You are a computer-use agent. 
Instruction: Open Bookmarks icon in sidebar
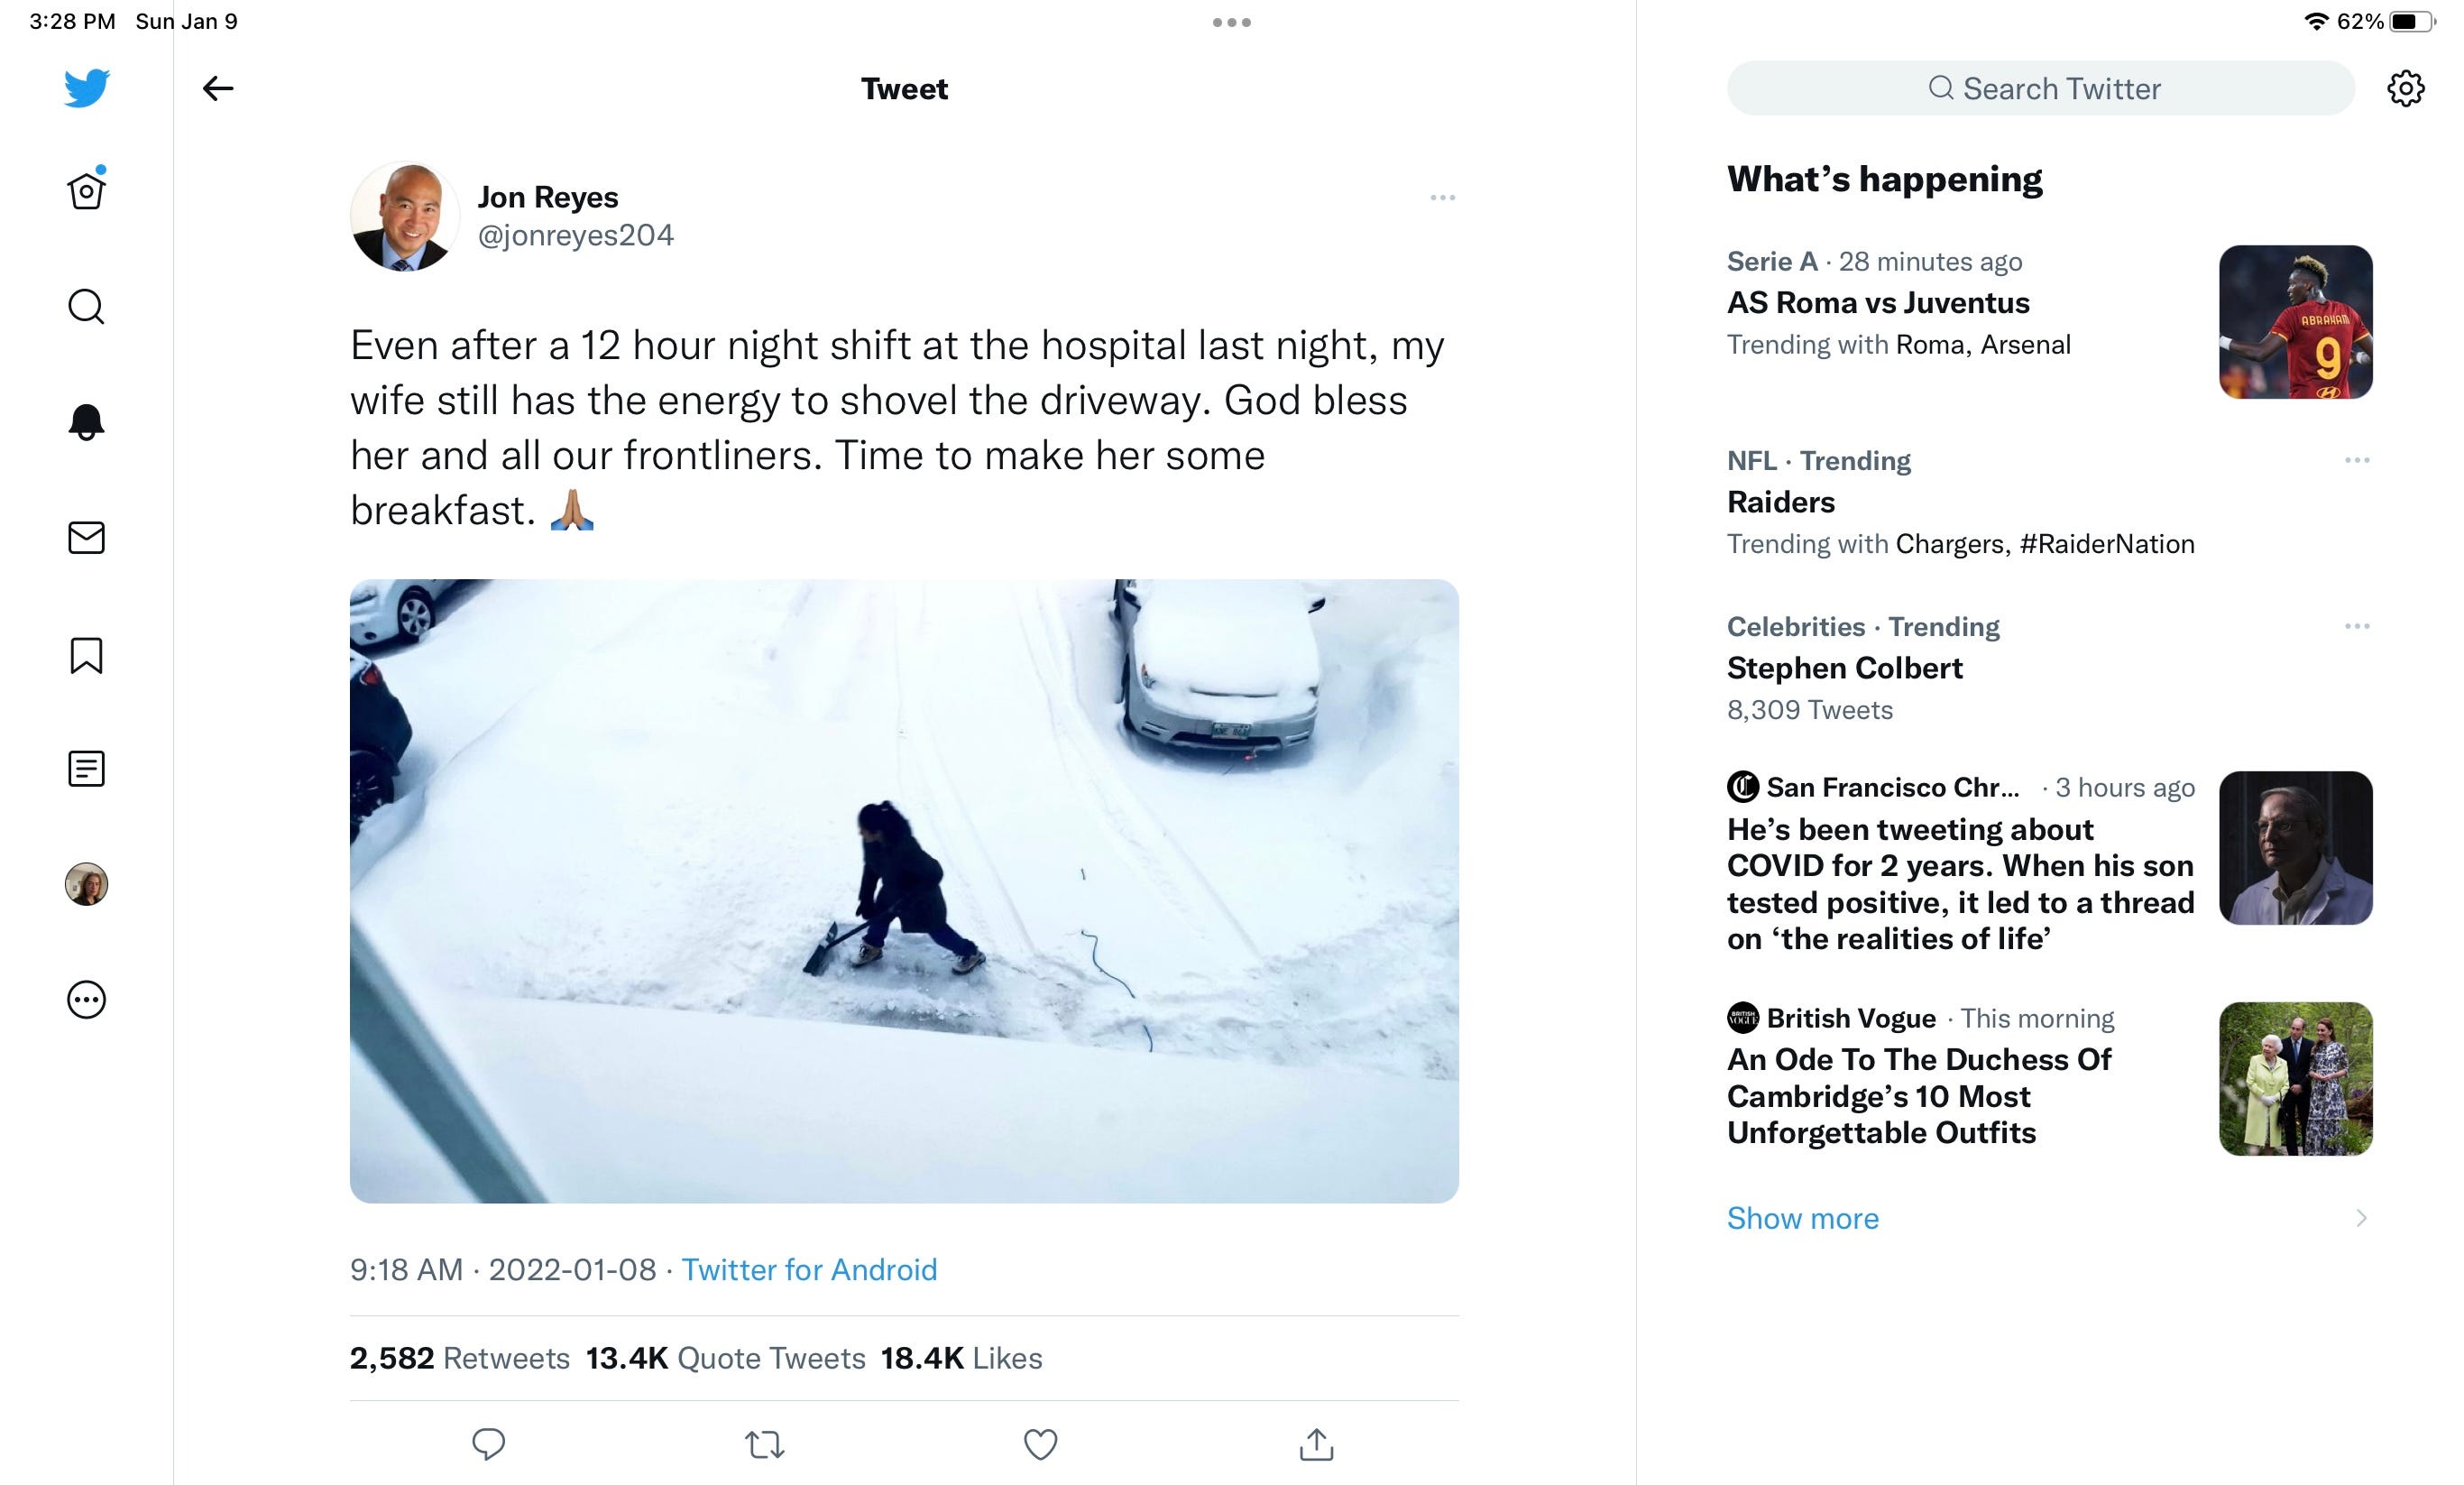(x=86, y=656)
